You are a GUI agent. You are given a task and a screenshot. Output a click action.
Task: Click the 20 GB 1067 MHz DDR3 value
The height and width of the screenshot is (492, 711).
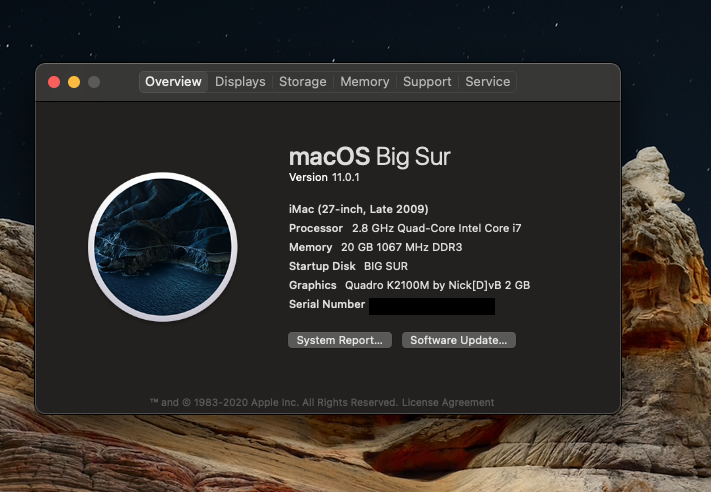(402, 247)
